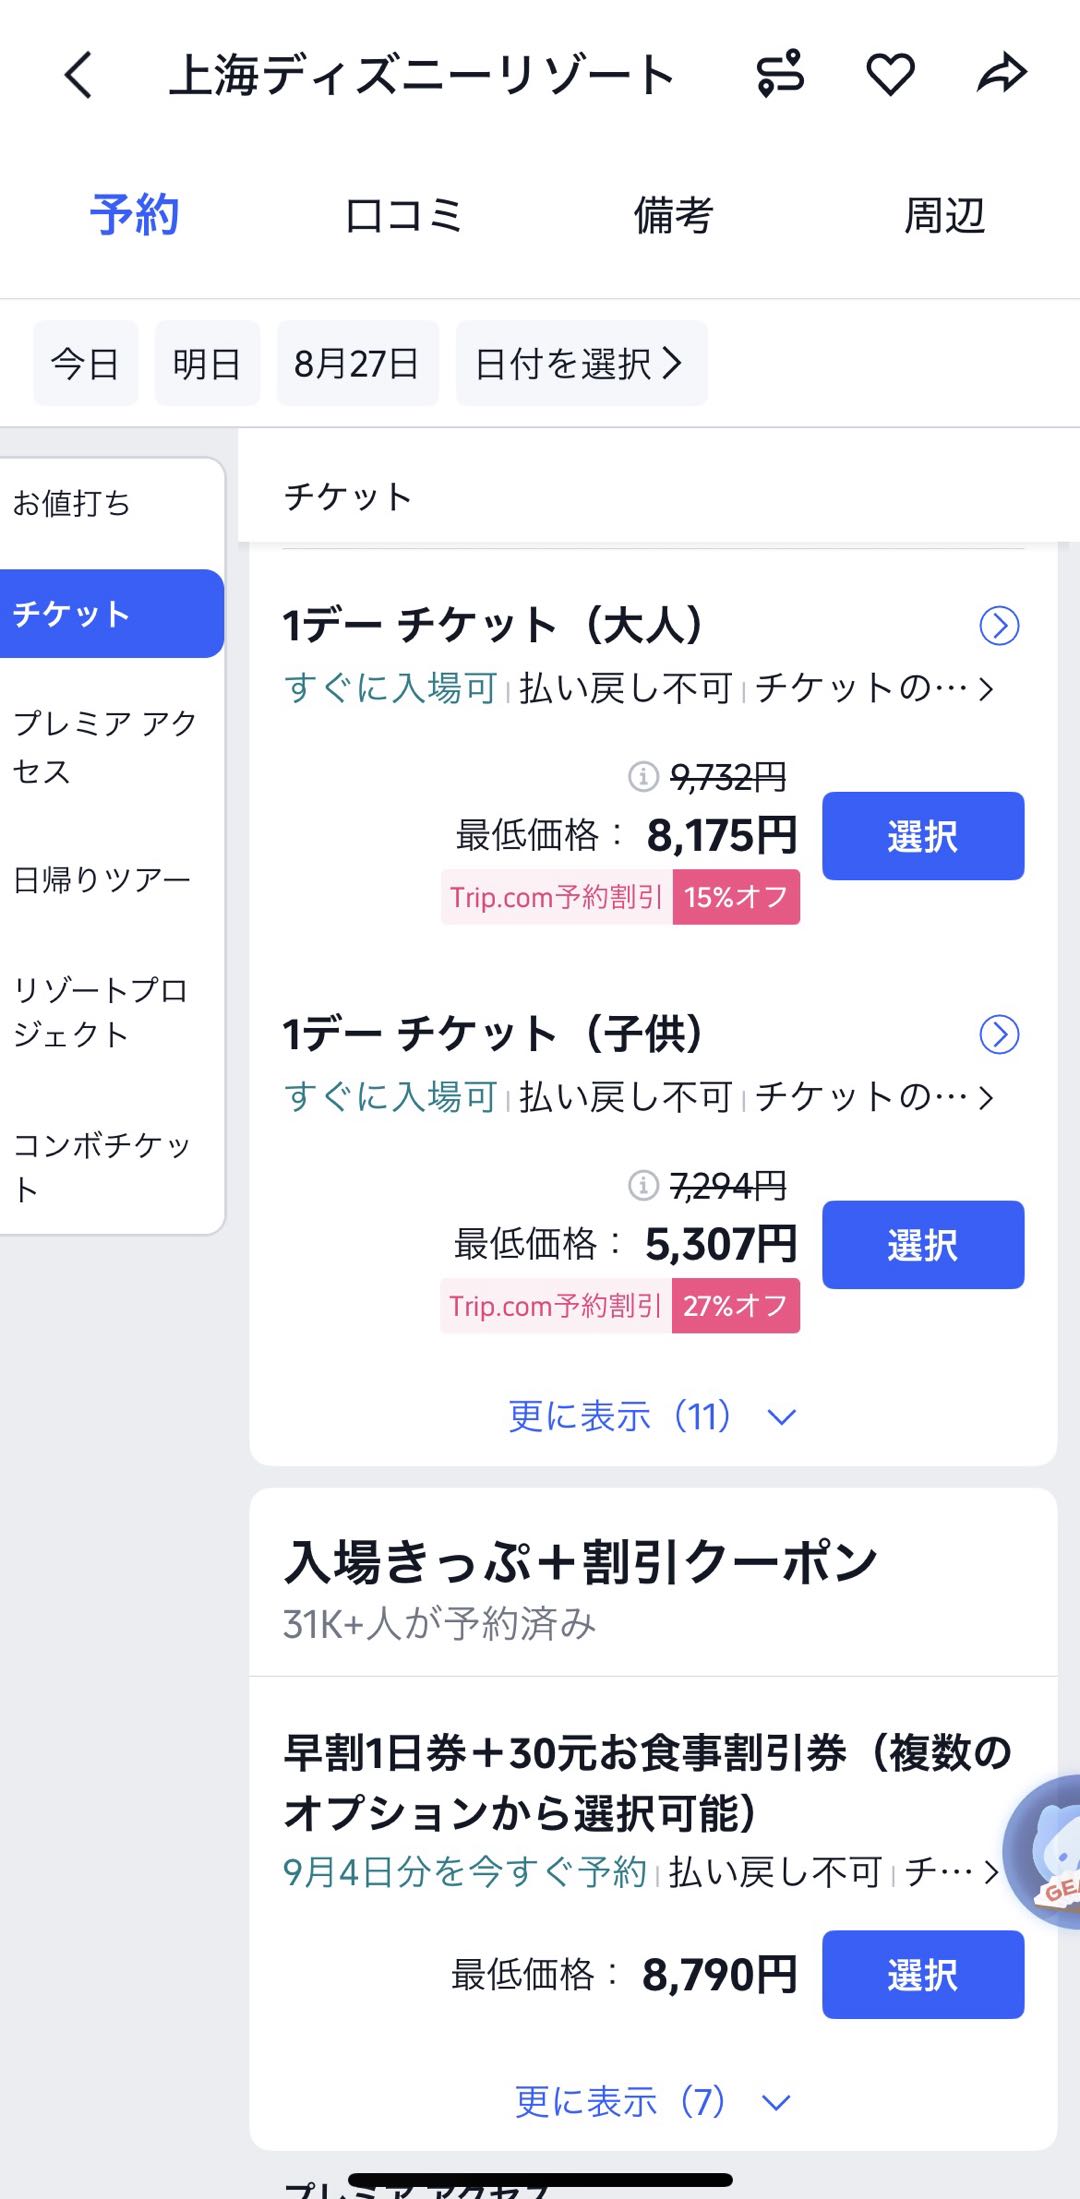Choose the 明日 date chip
This screenshot has height=2199, width=1080.
(x=207, y=364)
